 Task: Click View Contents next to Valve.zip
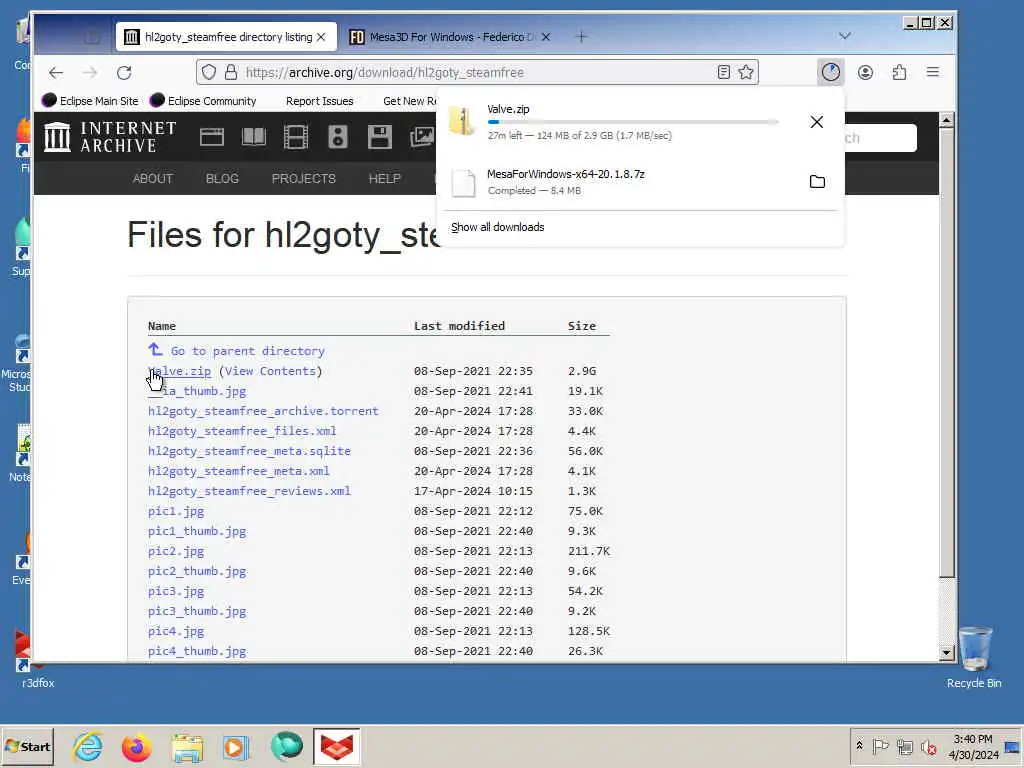pos(272,371)
